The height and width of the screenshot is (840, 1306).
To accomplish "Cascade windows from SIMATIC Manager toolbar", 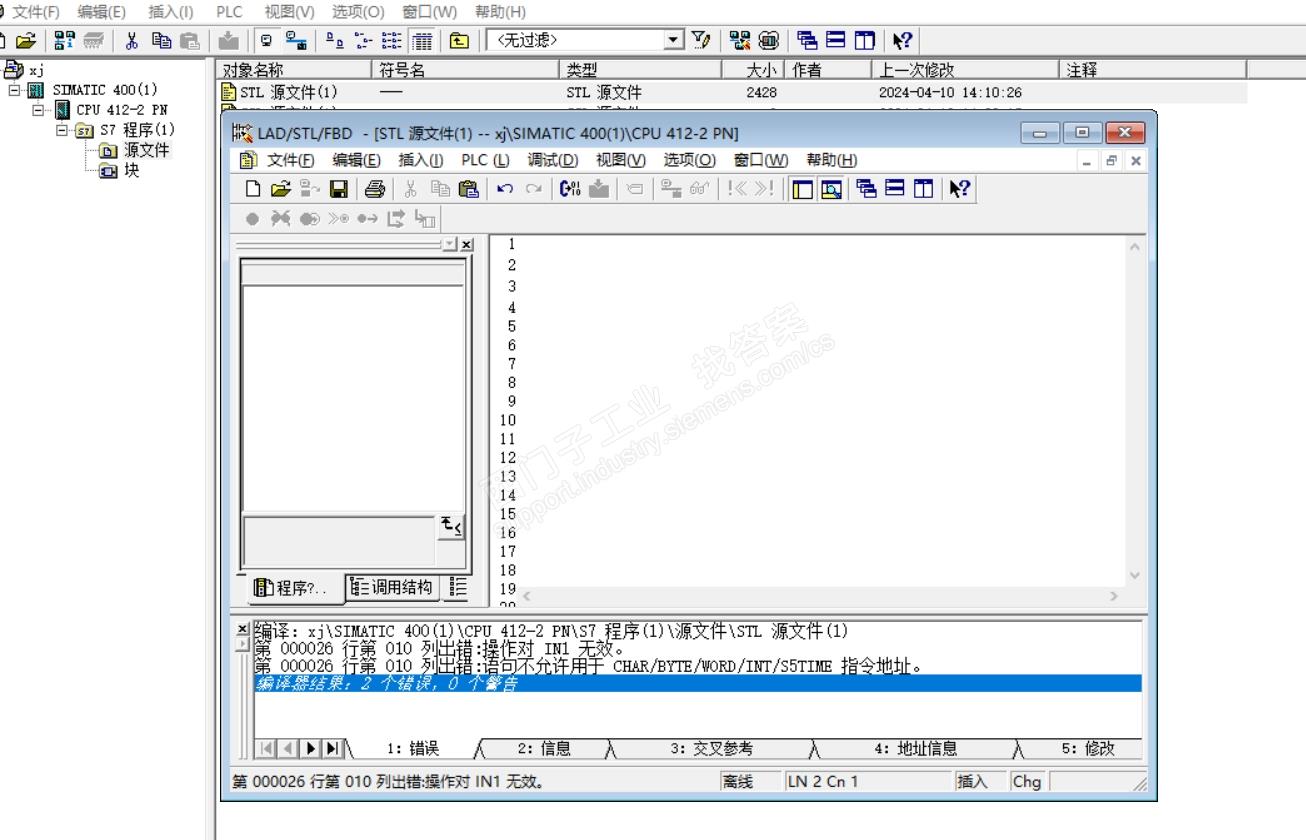I will 806,40.
